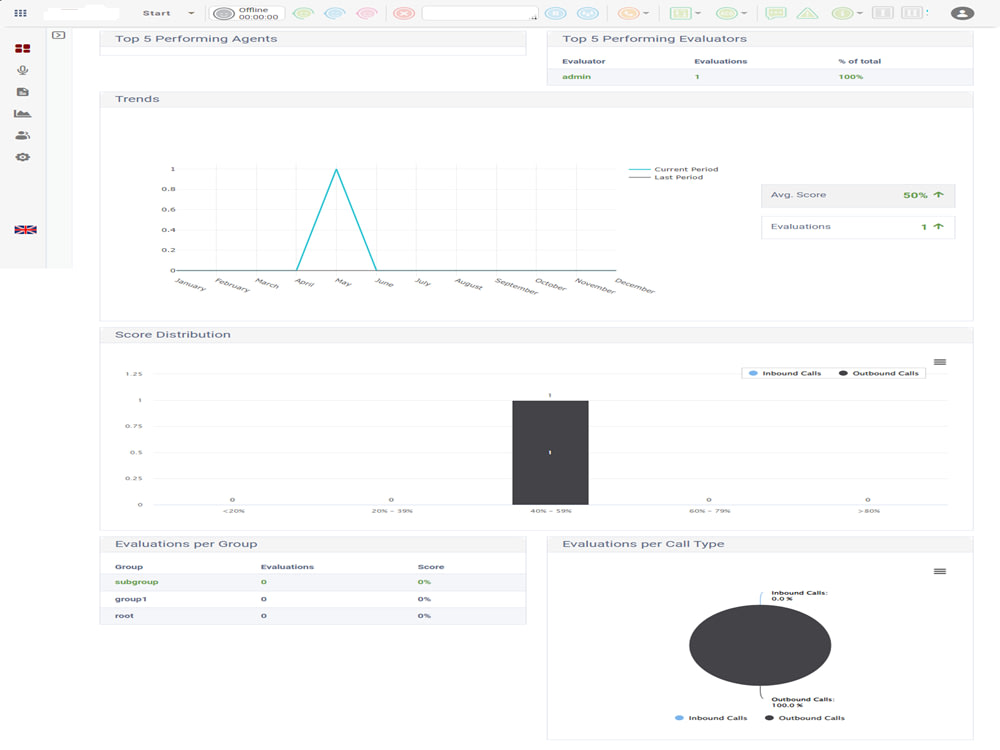Click the second gray layout panel icon
Screen dimensions: 1000x750
pyautogui.click(x=912, y=13)
